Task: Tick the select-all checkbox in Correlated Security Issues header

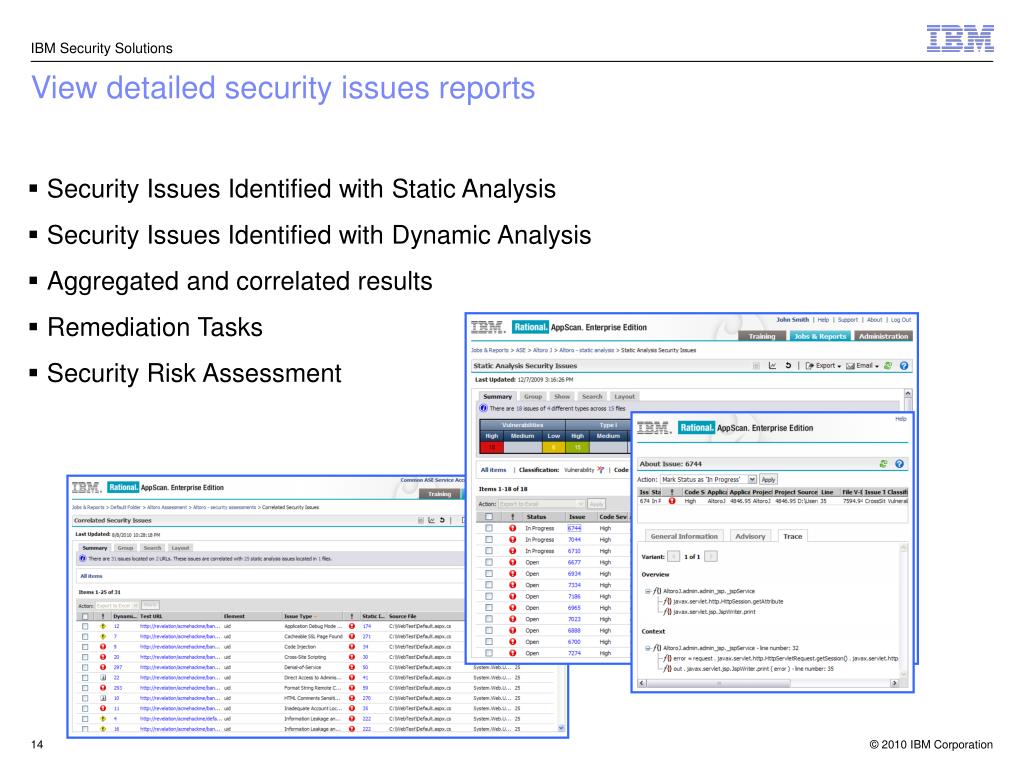Action: [84, 616]
